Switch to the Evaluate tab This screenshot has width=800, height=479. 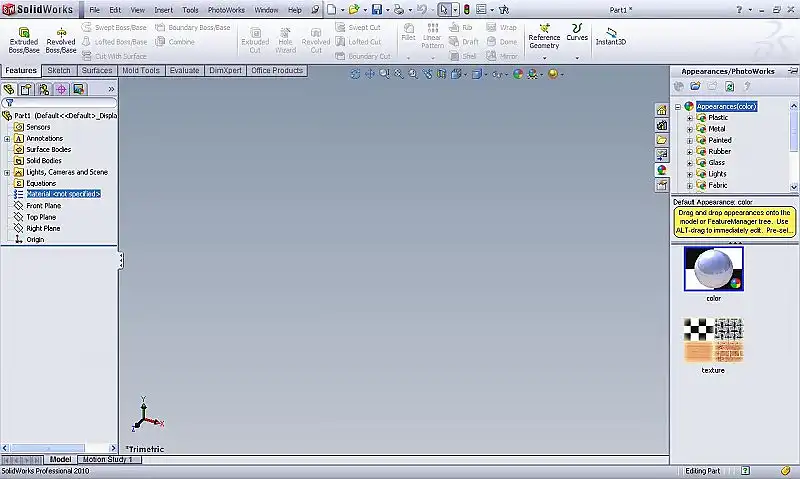(x=184, y=71)
